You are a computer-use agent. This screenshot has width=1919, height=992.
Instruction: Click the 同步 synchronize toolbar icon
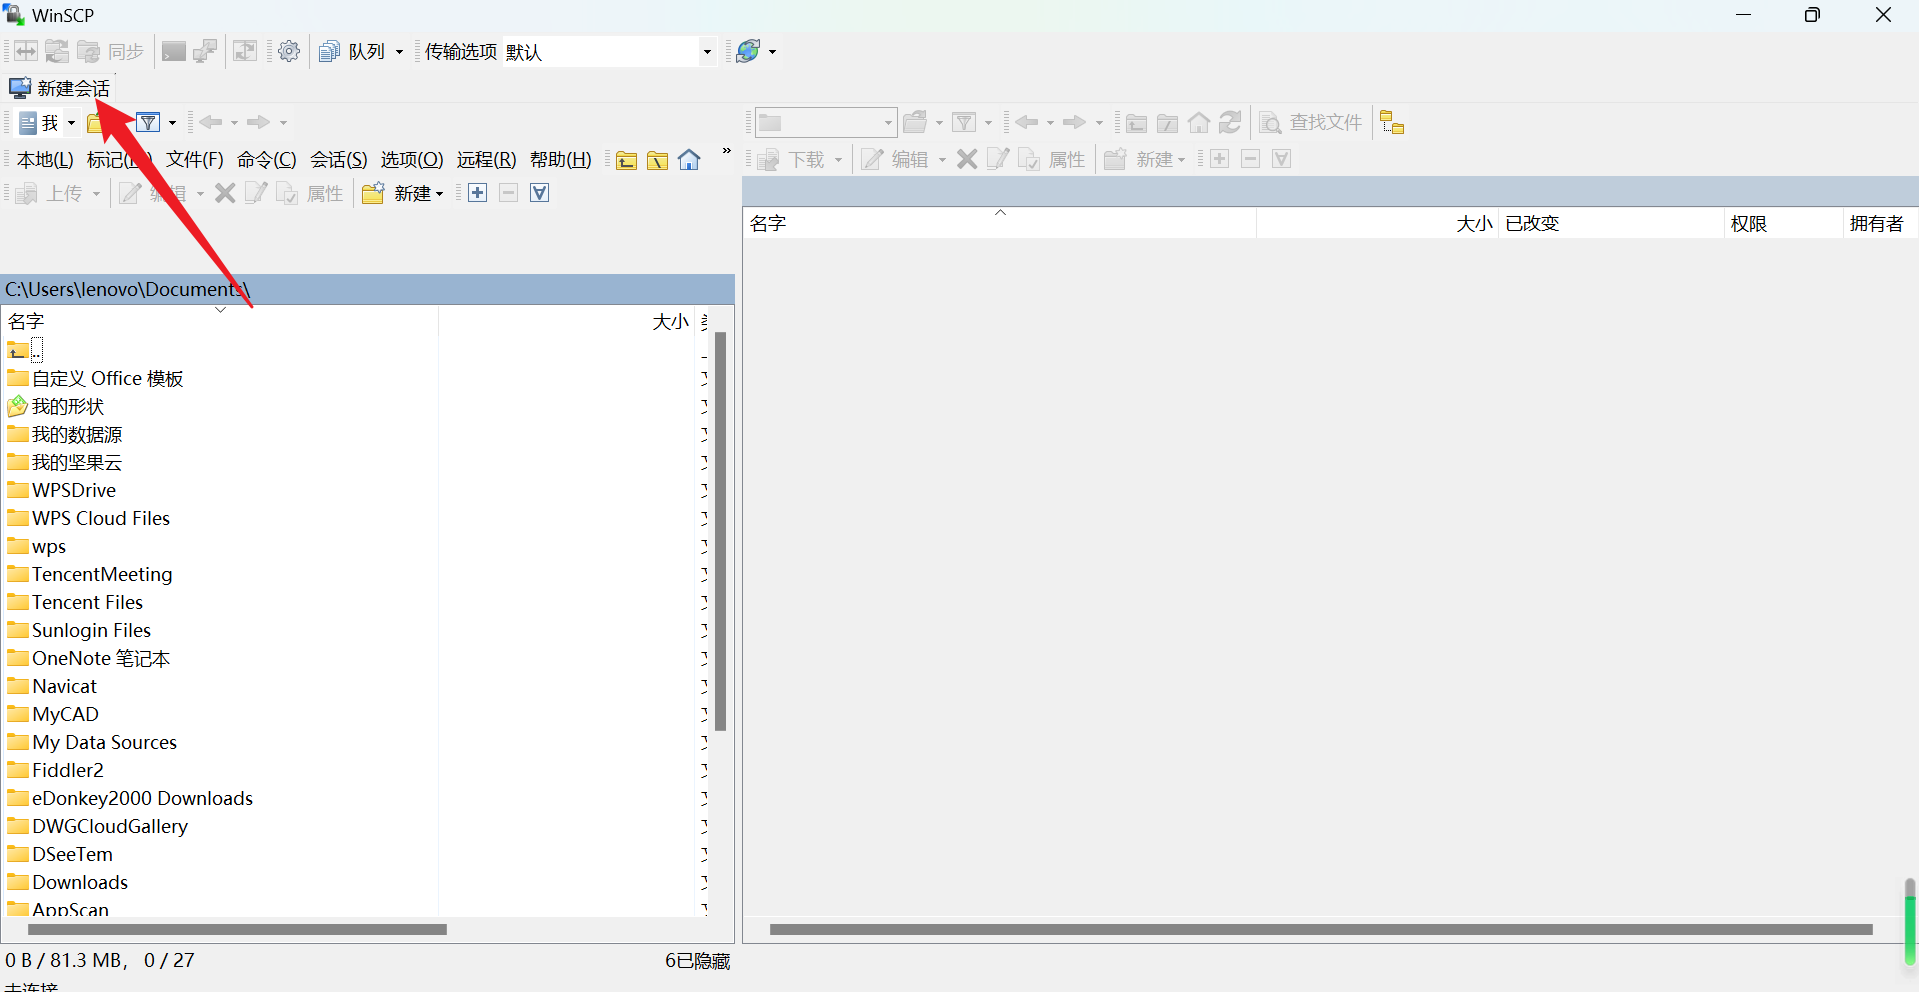125,51
